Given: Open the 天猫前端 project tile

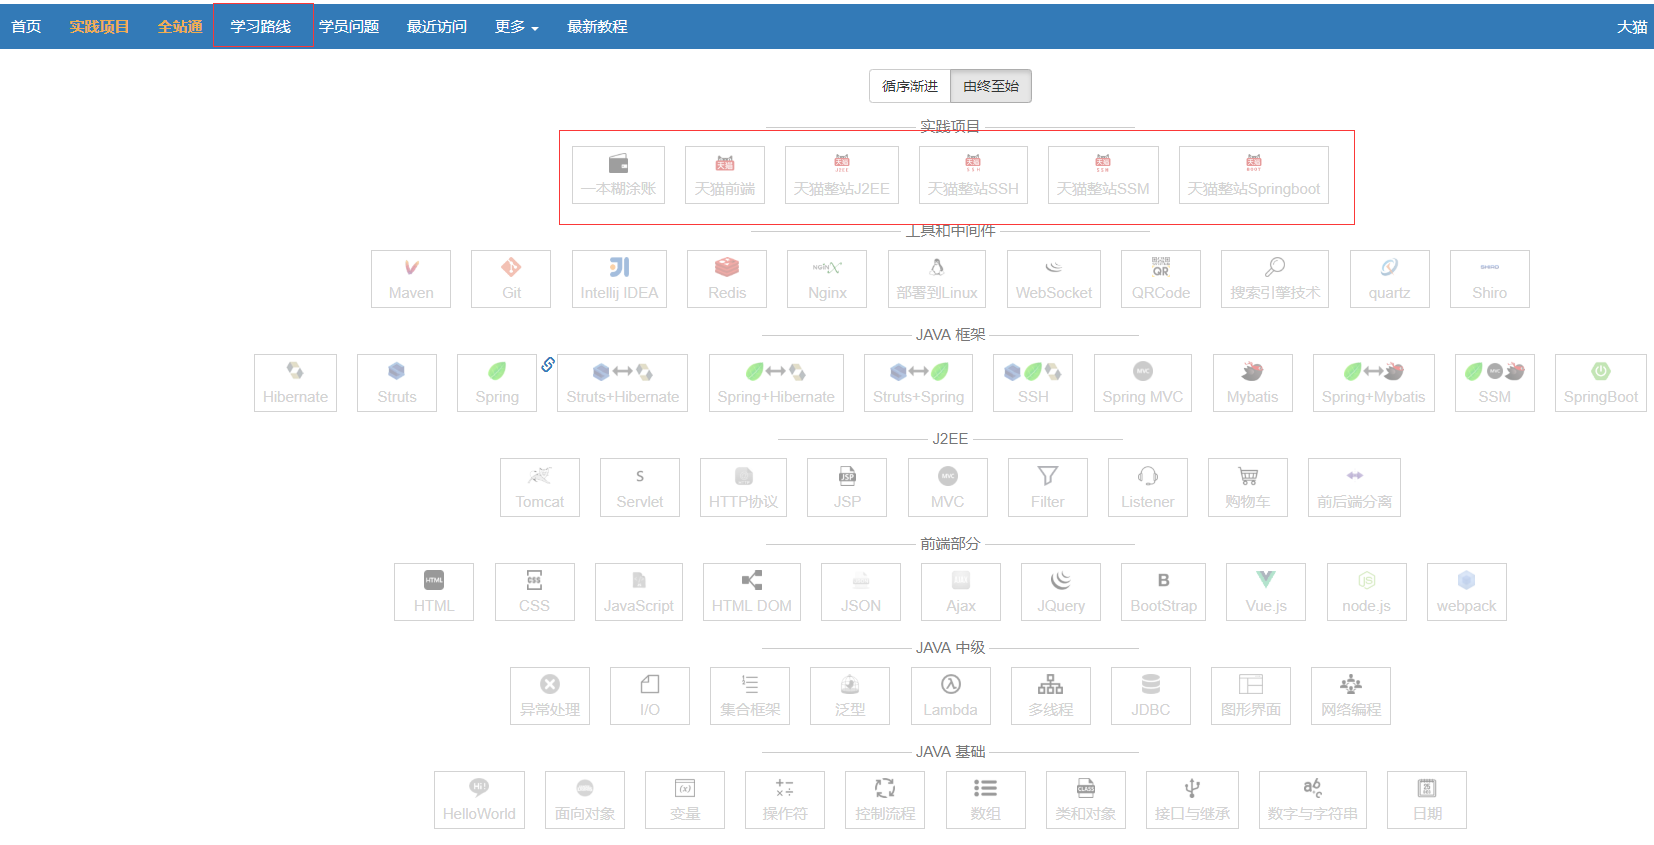Looking at the screenshot, I should tap(725, 175).
